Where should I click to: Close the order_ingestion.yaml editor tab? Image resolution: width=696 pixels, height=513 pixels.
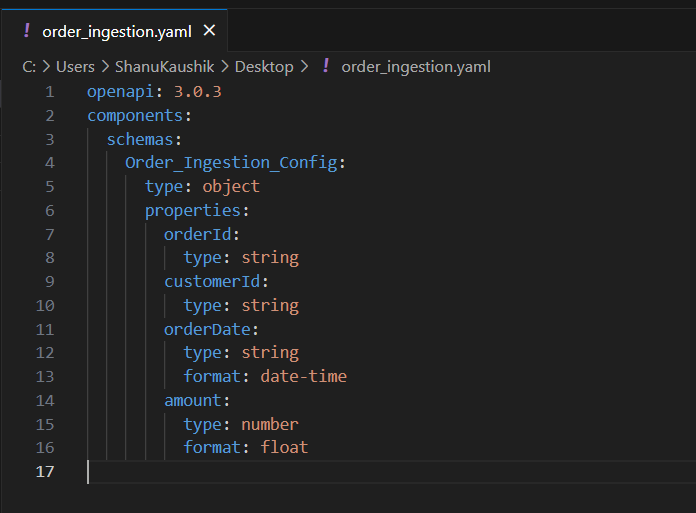pyautogui.click(x=208, y=31)
